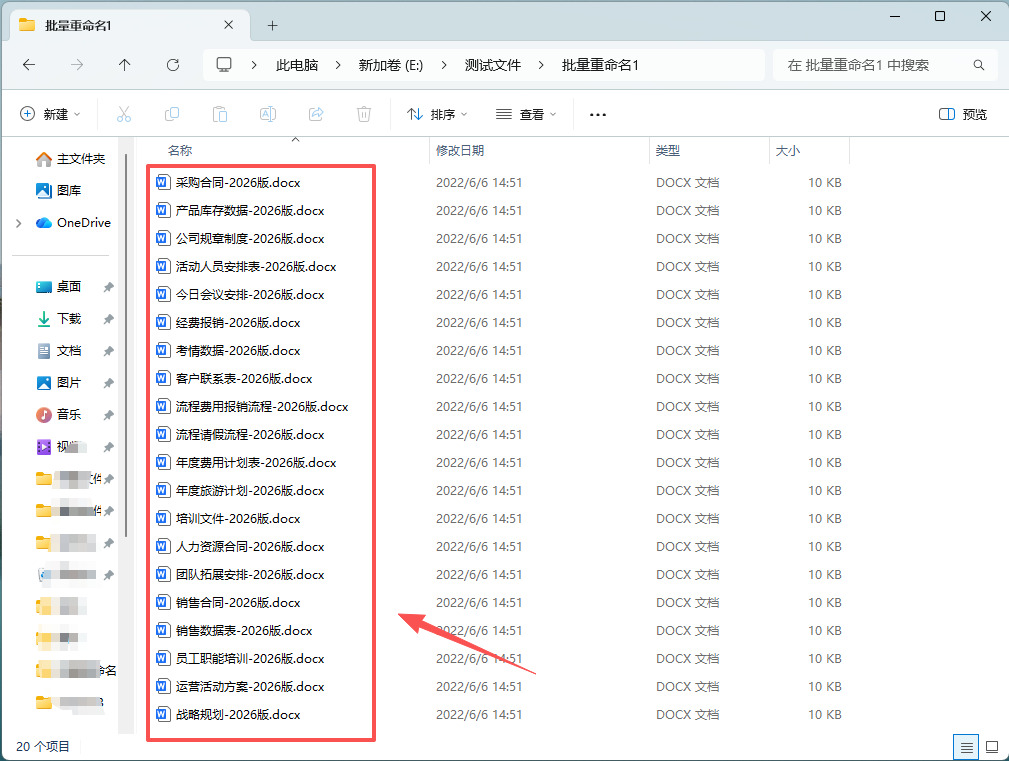The image size is (1009, 761).
Task: Select file 产品库存数据-2026版.docx
Action: pos(250,210)
